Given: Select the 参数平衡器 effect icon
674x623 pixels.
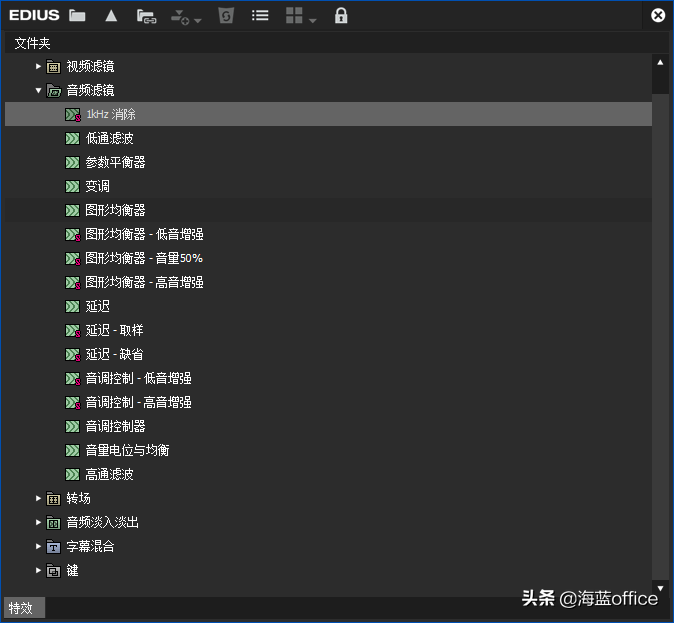Looking at the screenshot, I should [72, 162].
